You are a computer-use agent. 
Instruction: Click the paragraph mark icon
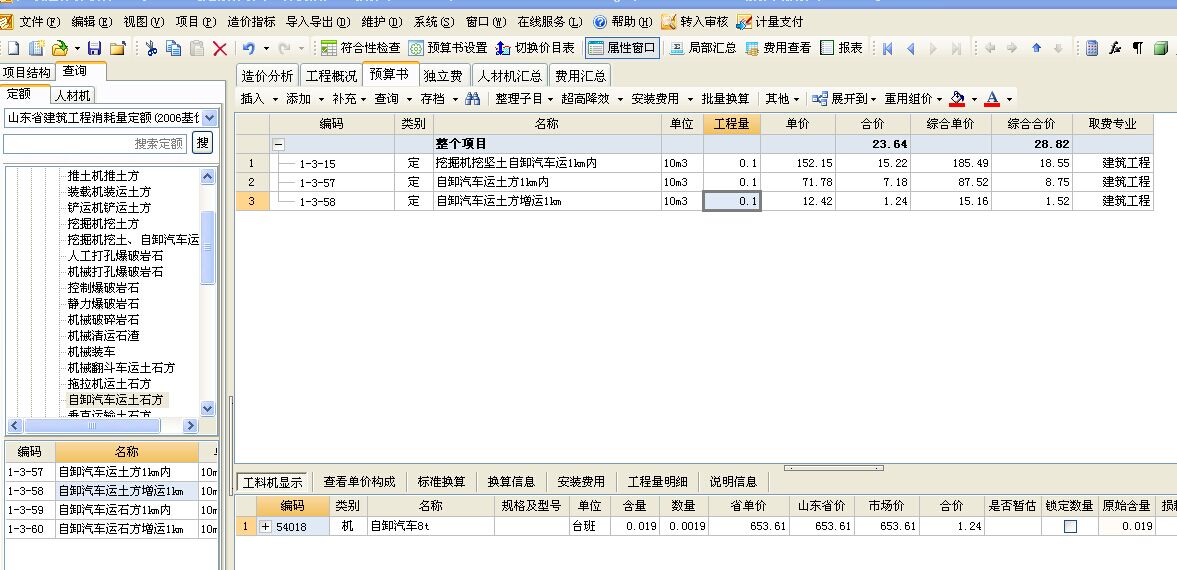pos(1138,48)
